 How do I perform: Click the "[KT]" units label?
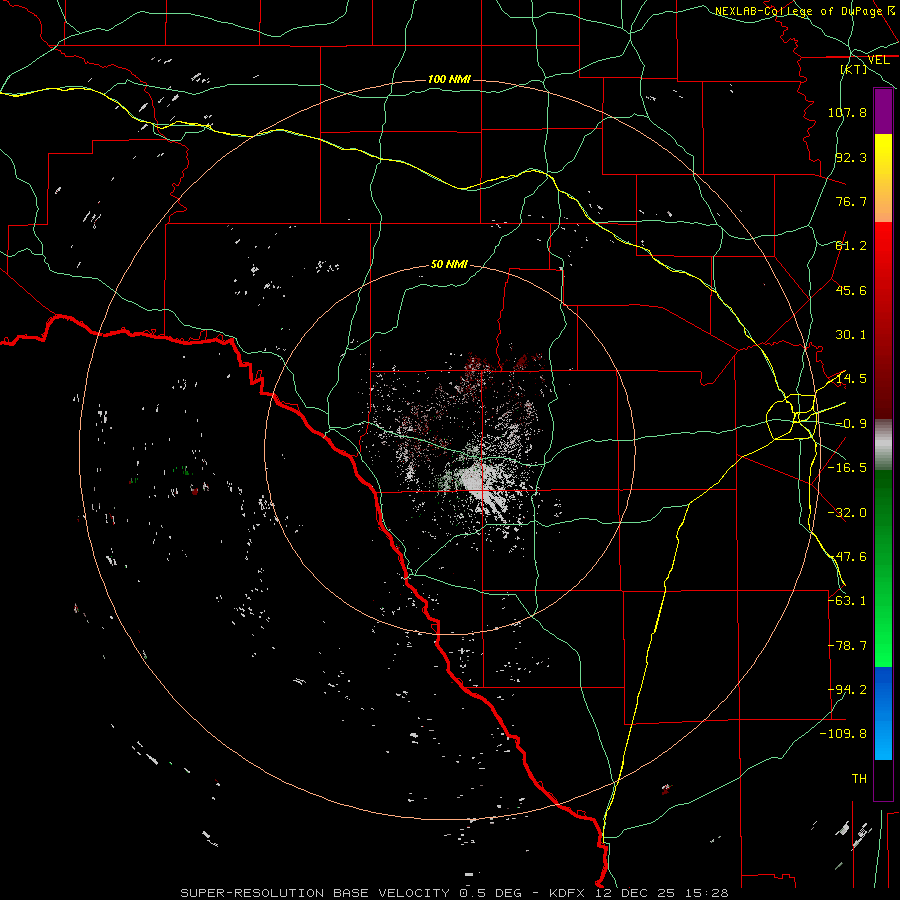tap(854, 69)
